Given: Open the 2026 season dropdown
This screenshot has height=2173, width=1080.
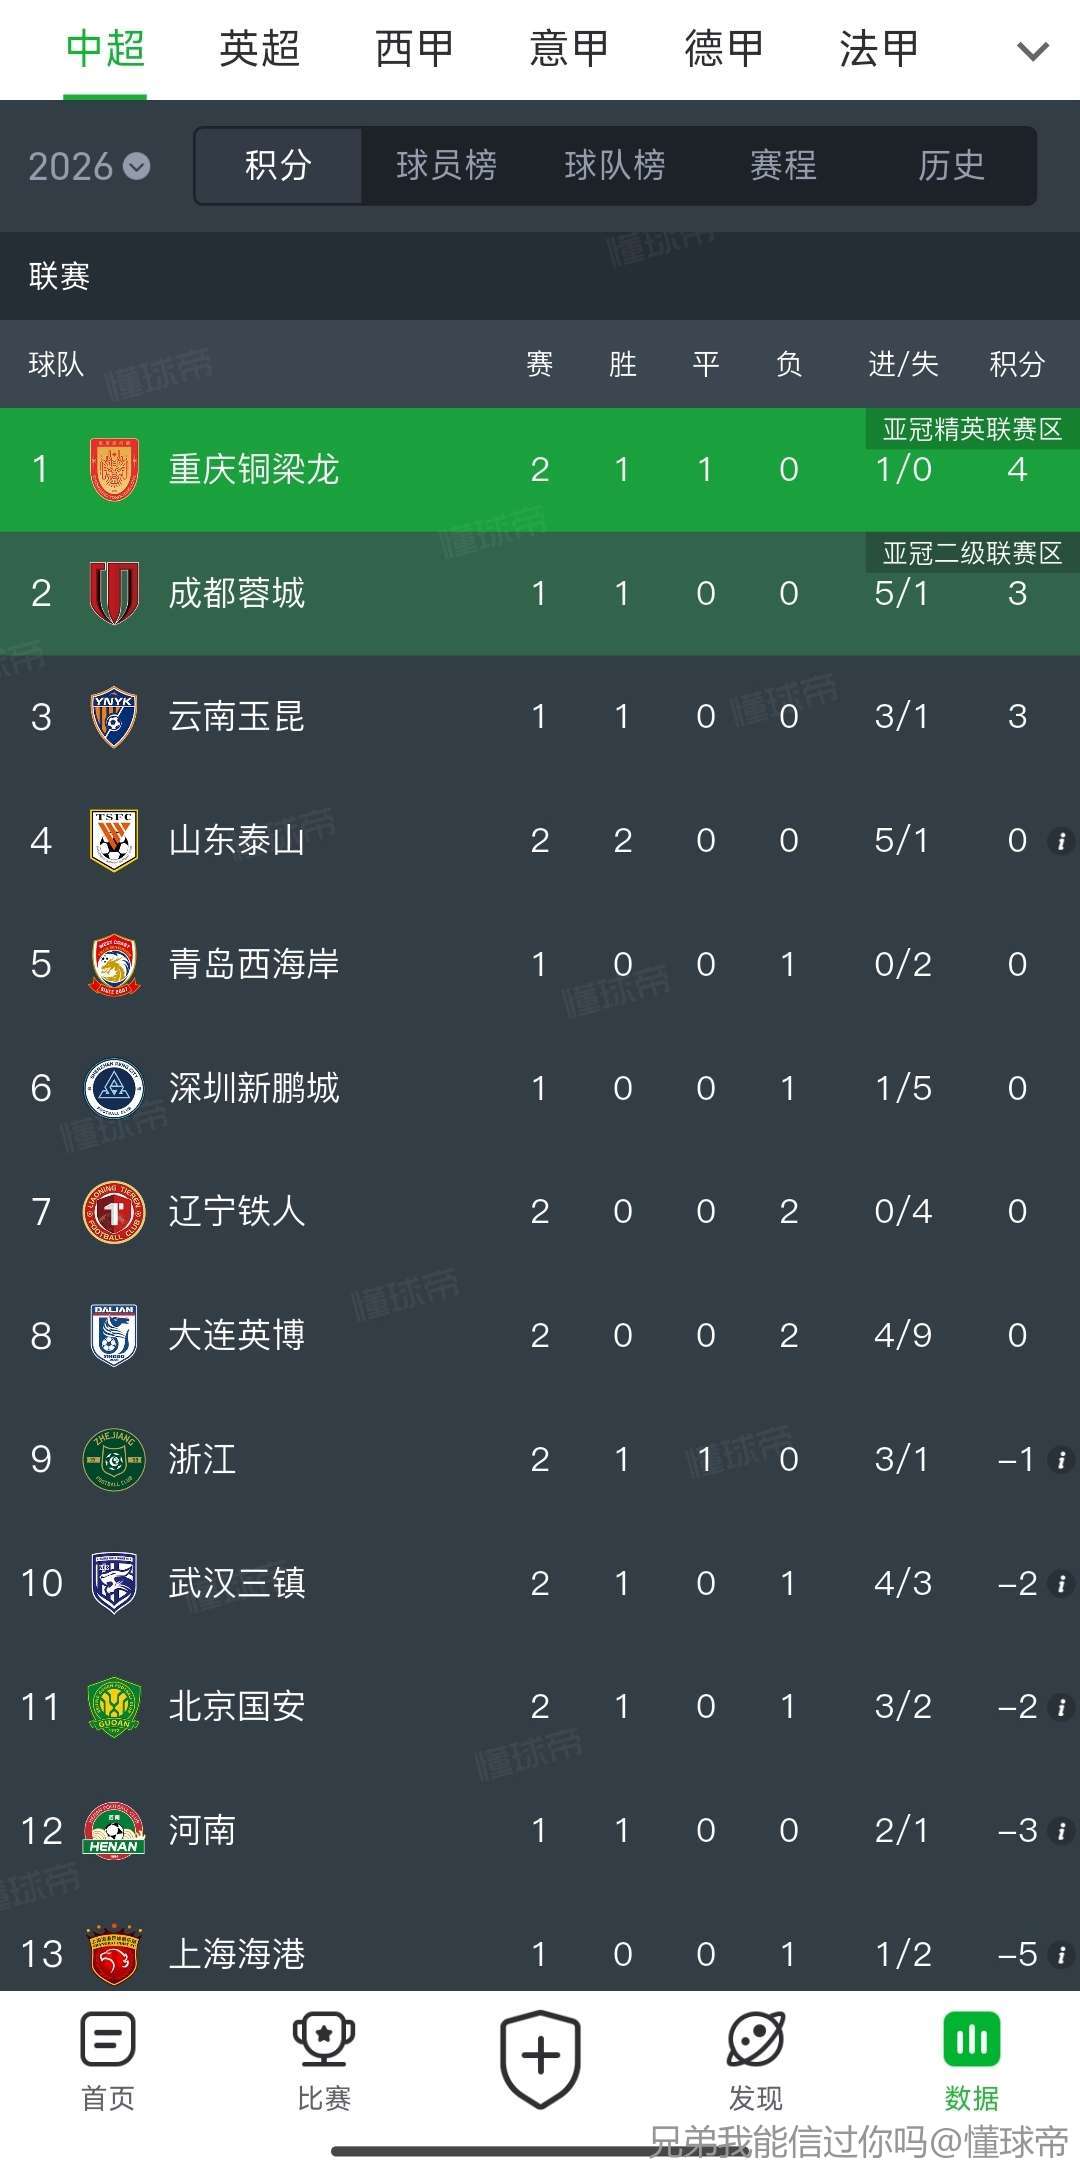Looking at the screenshot, I should click(89, 166).
